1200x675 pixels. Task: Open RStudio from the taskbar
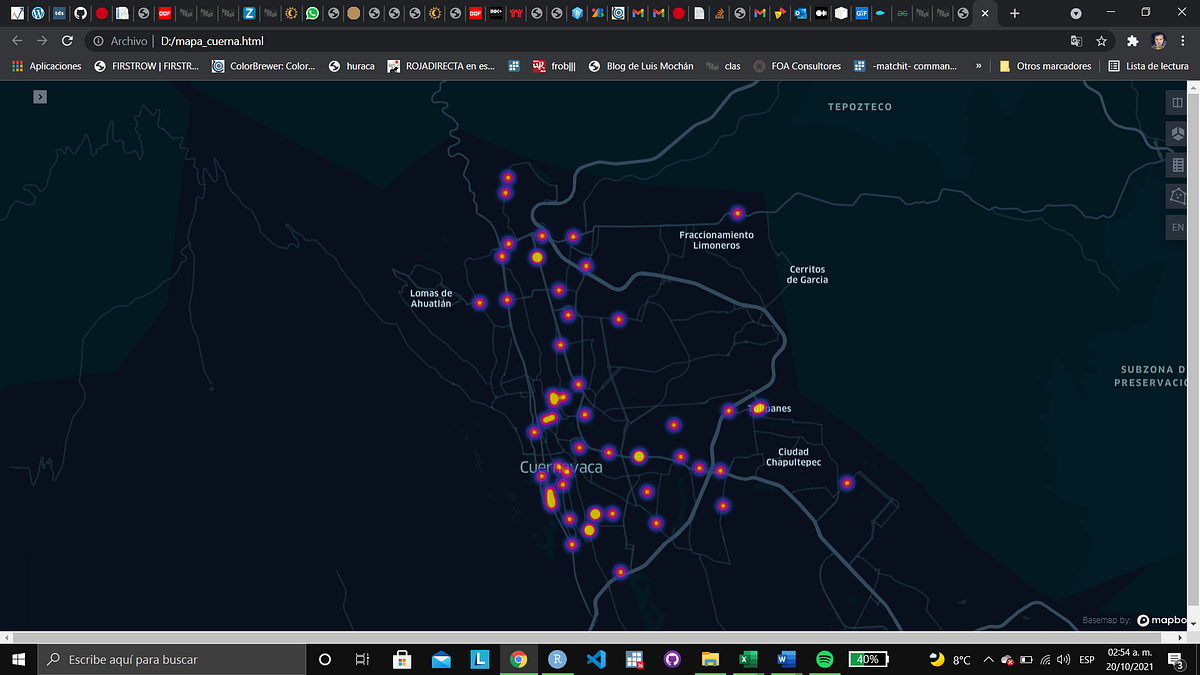[558, 659]
